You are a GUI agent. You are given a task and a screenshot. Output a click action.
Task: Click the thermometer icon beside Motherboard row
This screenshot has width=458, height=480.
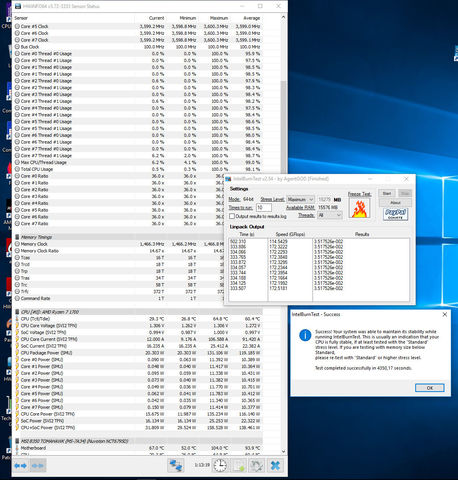pyautogui.click(x=17, y=448)
